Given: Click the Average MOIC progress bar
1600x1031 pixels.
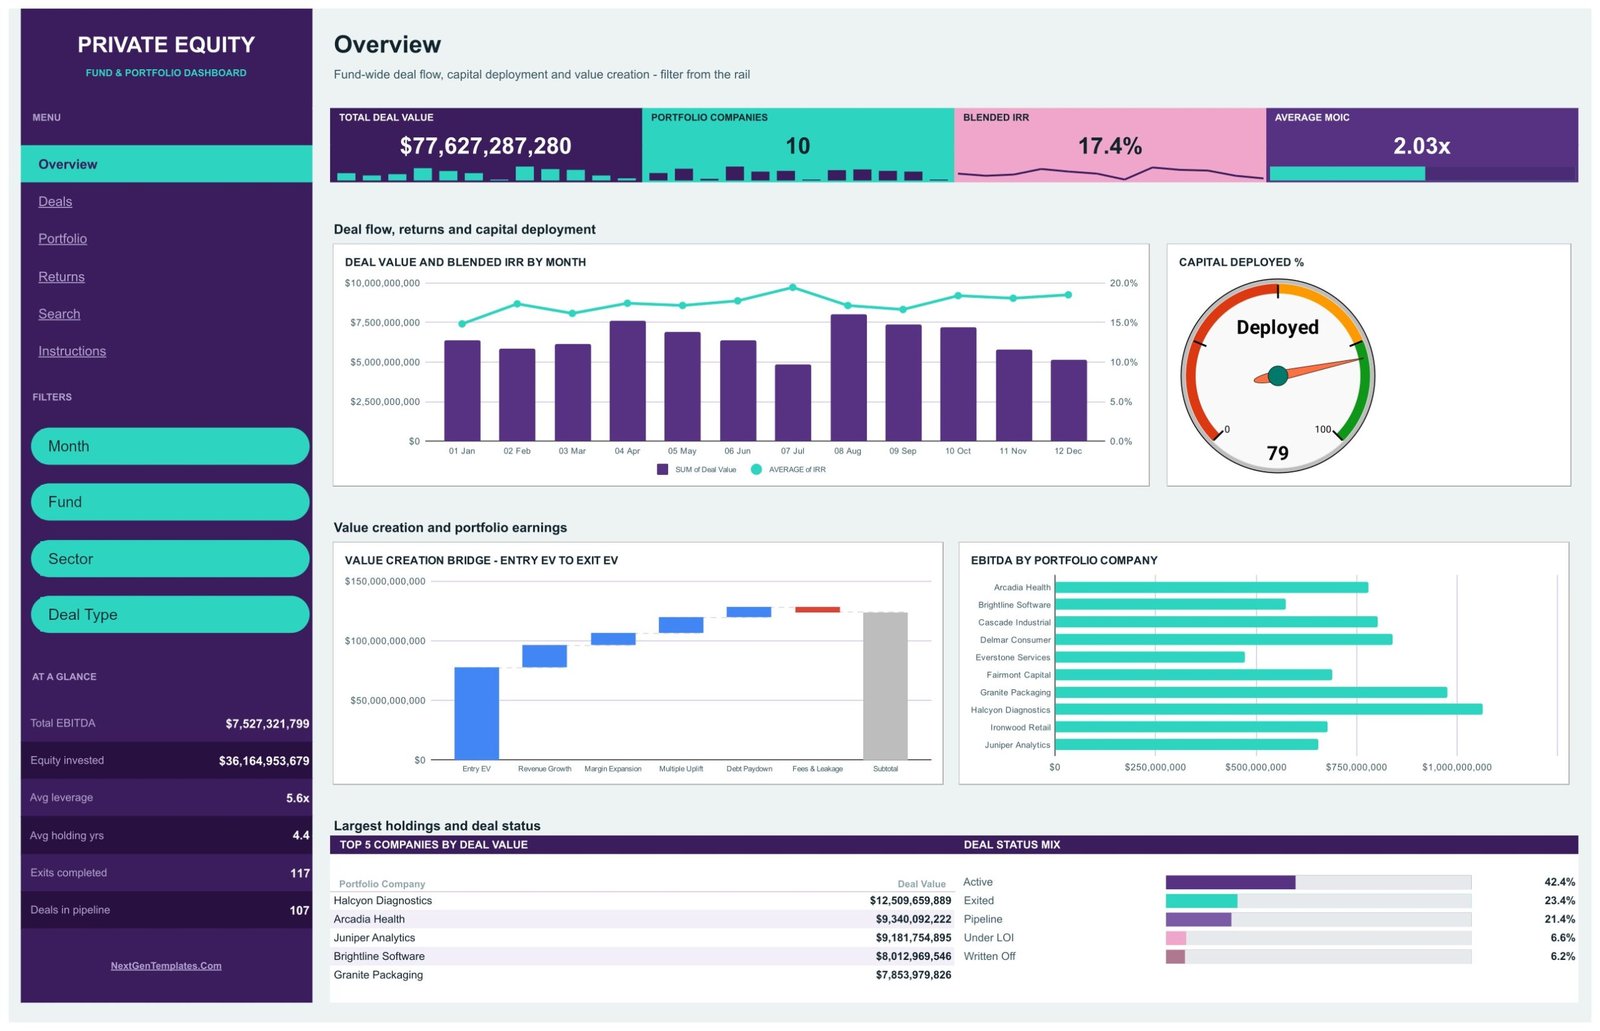Looking at the screenshot, I should pyautogui.click(x=1422, y=174).
